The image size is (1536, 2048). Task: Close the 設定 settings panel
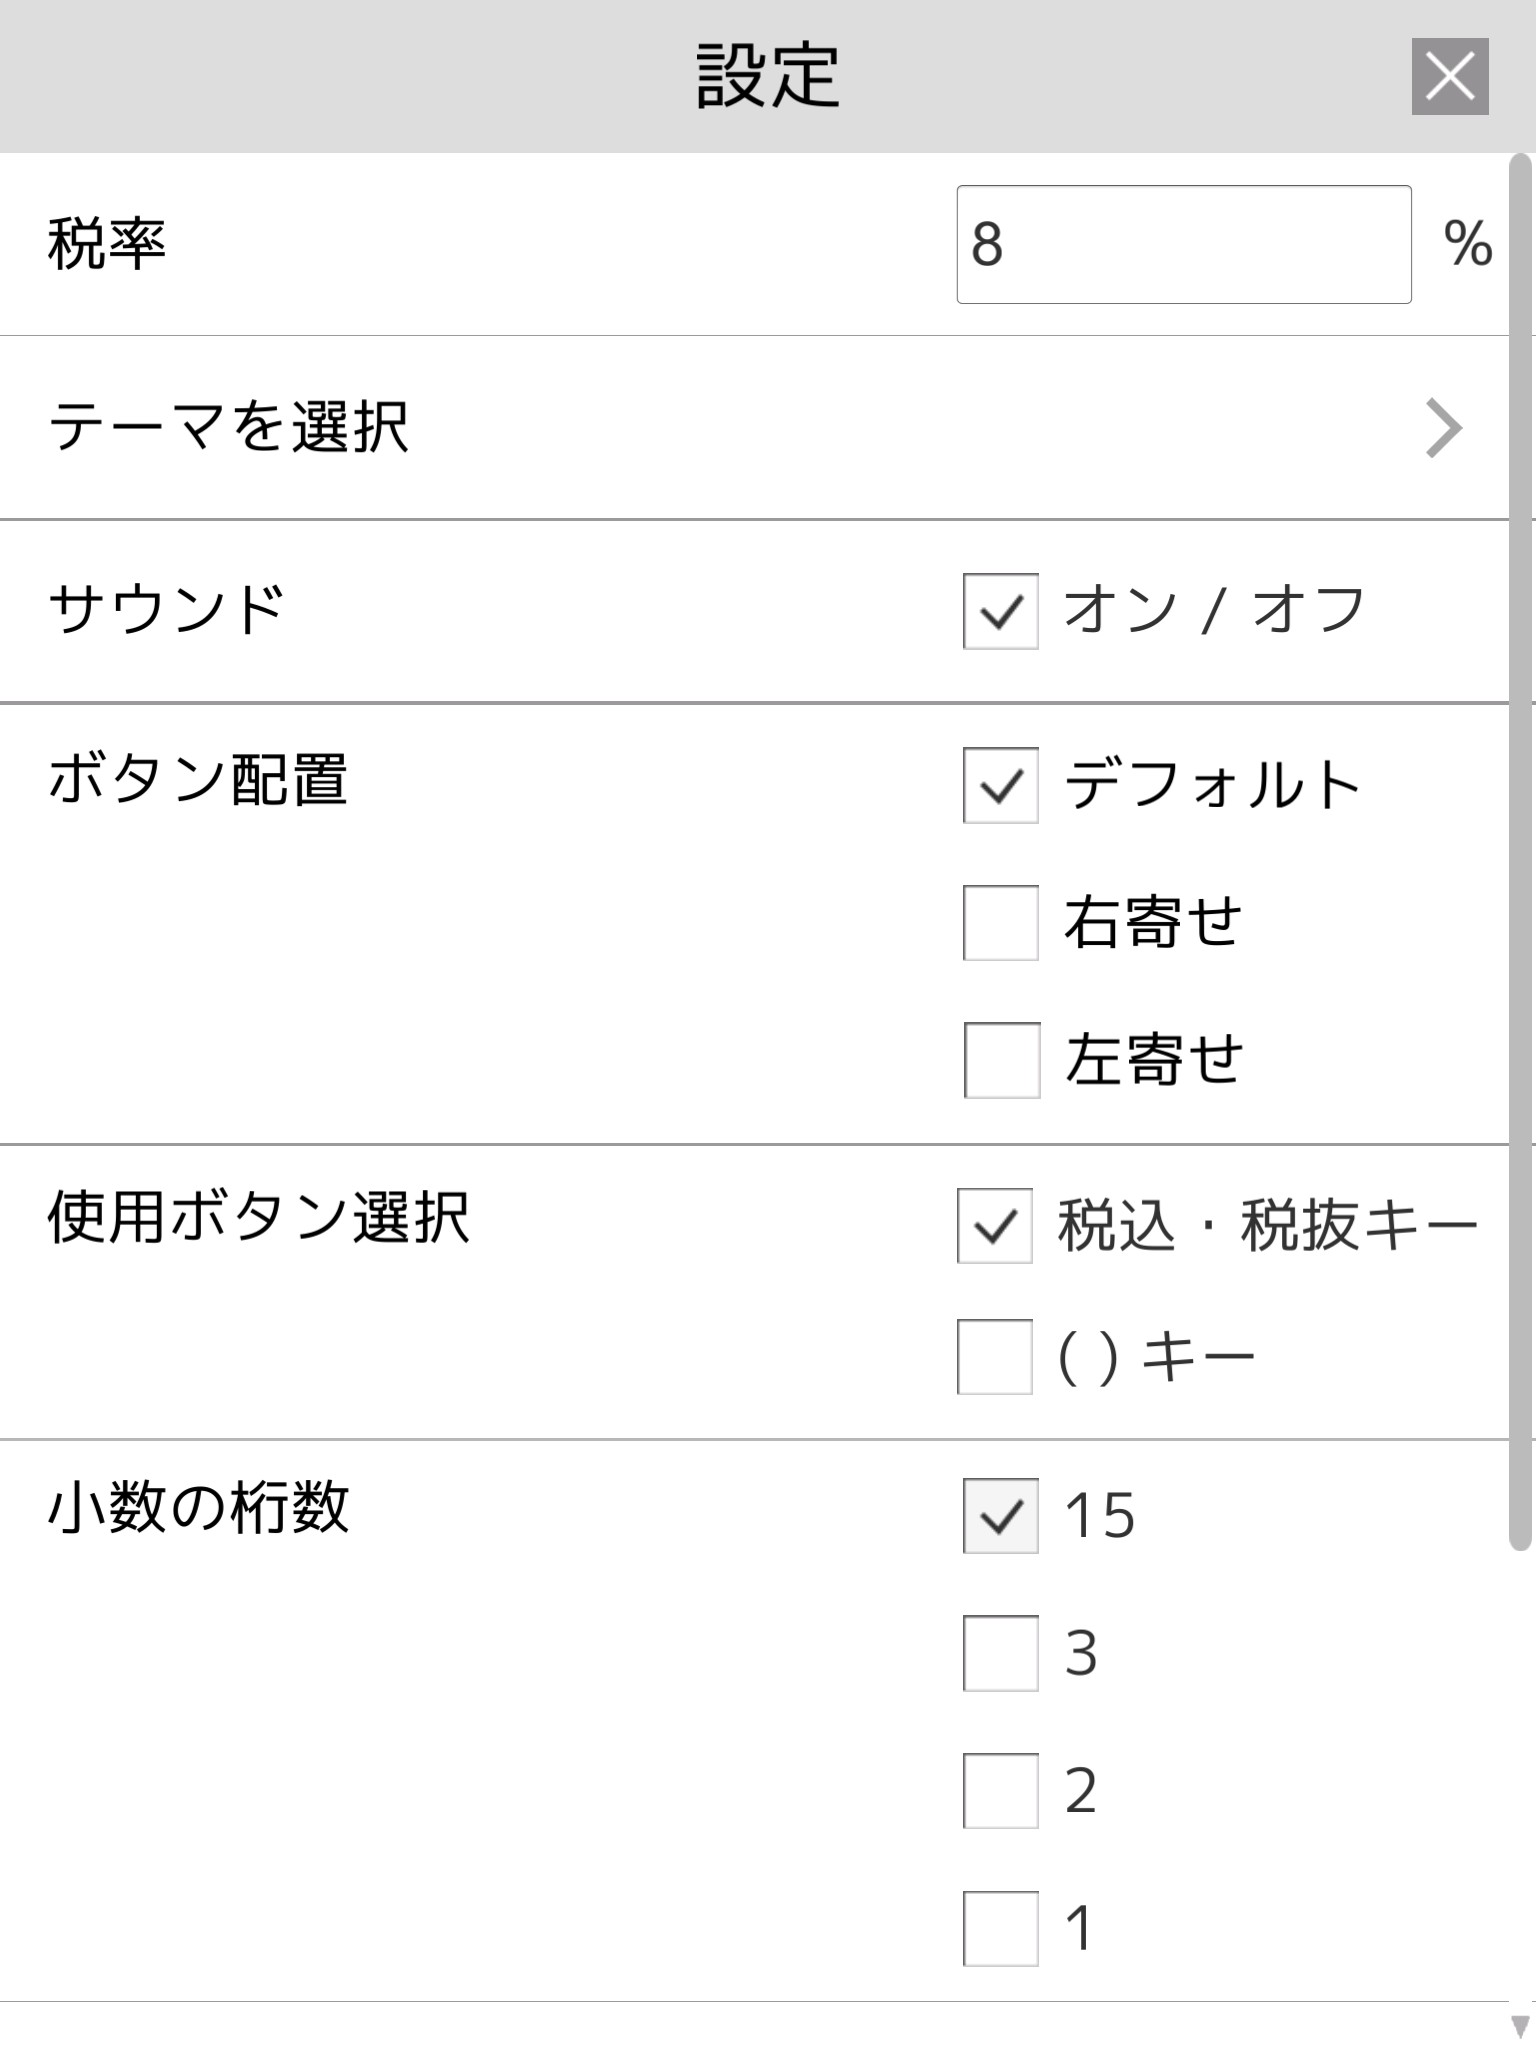1450,77
